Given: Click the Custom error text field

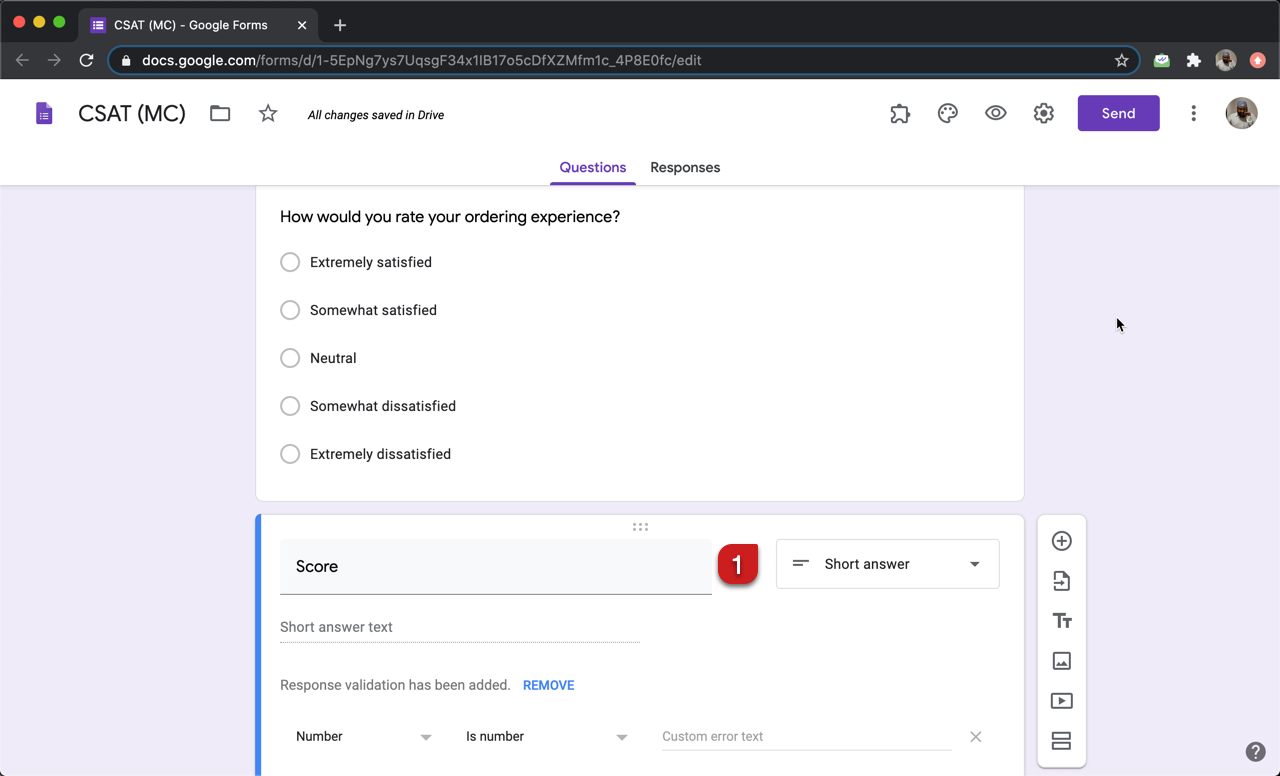Looking at the screenshot, I should (806, 737).
